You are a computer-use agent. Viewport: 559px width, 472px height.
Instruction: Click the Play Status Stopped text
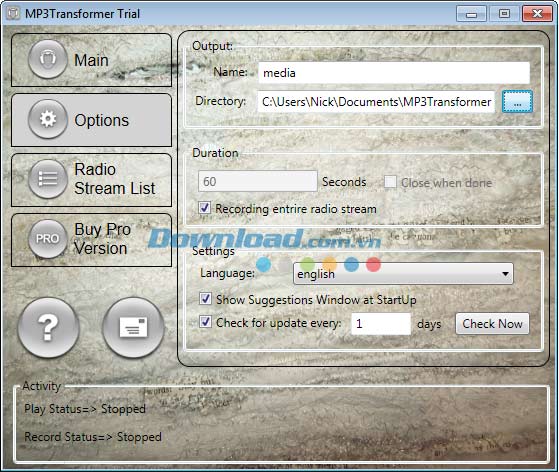[x=85, y=409]
